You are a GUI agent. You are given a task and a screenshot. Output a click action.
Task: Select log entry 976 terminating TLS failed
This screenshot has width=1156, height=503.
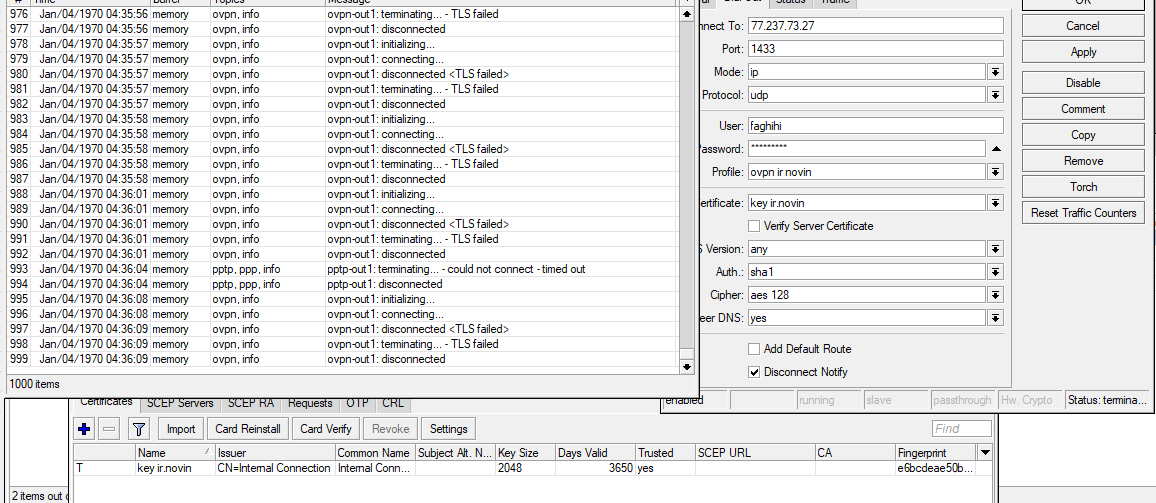pyautogui.click(x=342, y=14)
